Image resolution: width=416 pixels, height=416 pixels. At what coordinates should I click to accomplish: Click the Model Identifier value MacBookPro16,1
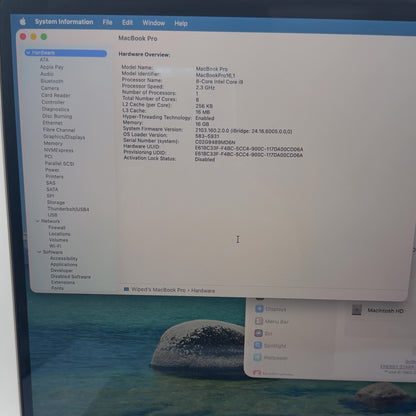pyautogui.click(x=215, y=75)
